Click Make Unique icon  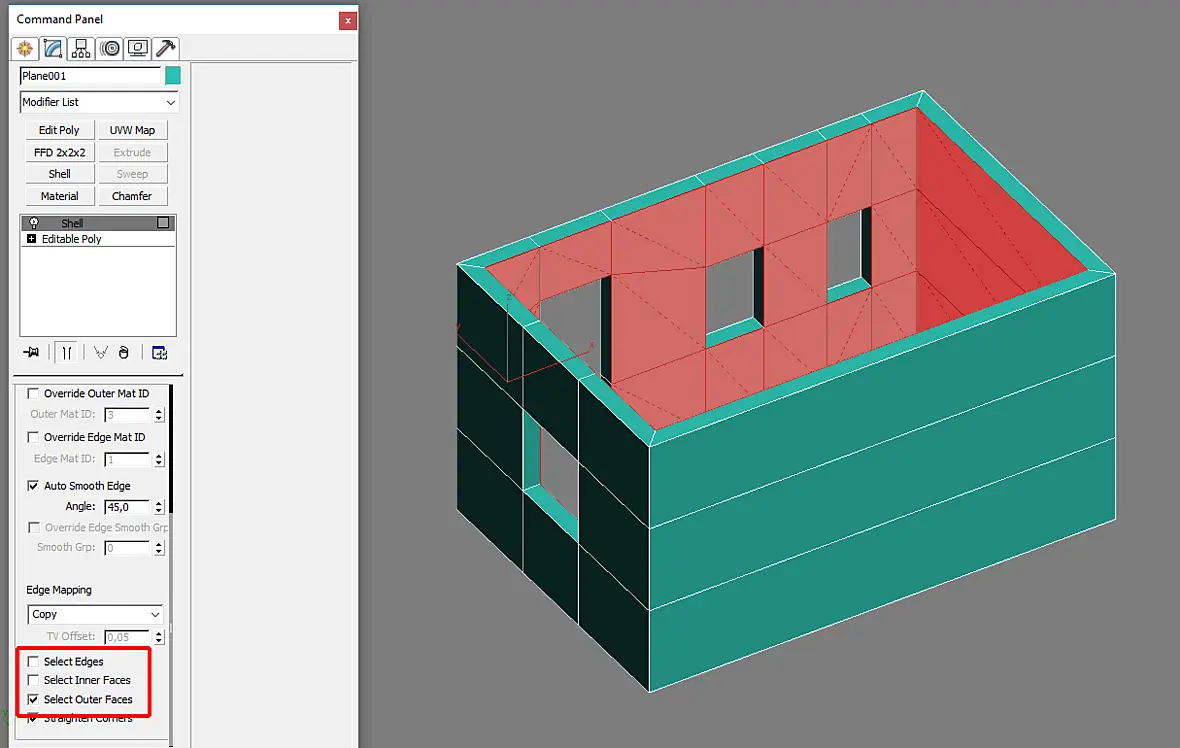pos(101,352)
